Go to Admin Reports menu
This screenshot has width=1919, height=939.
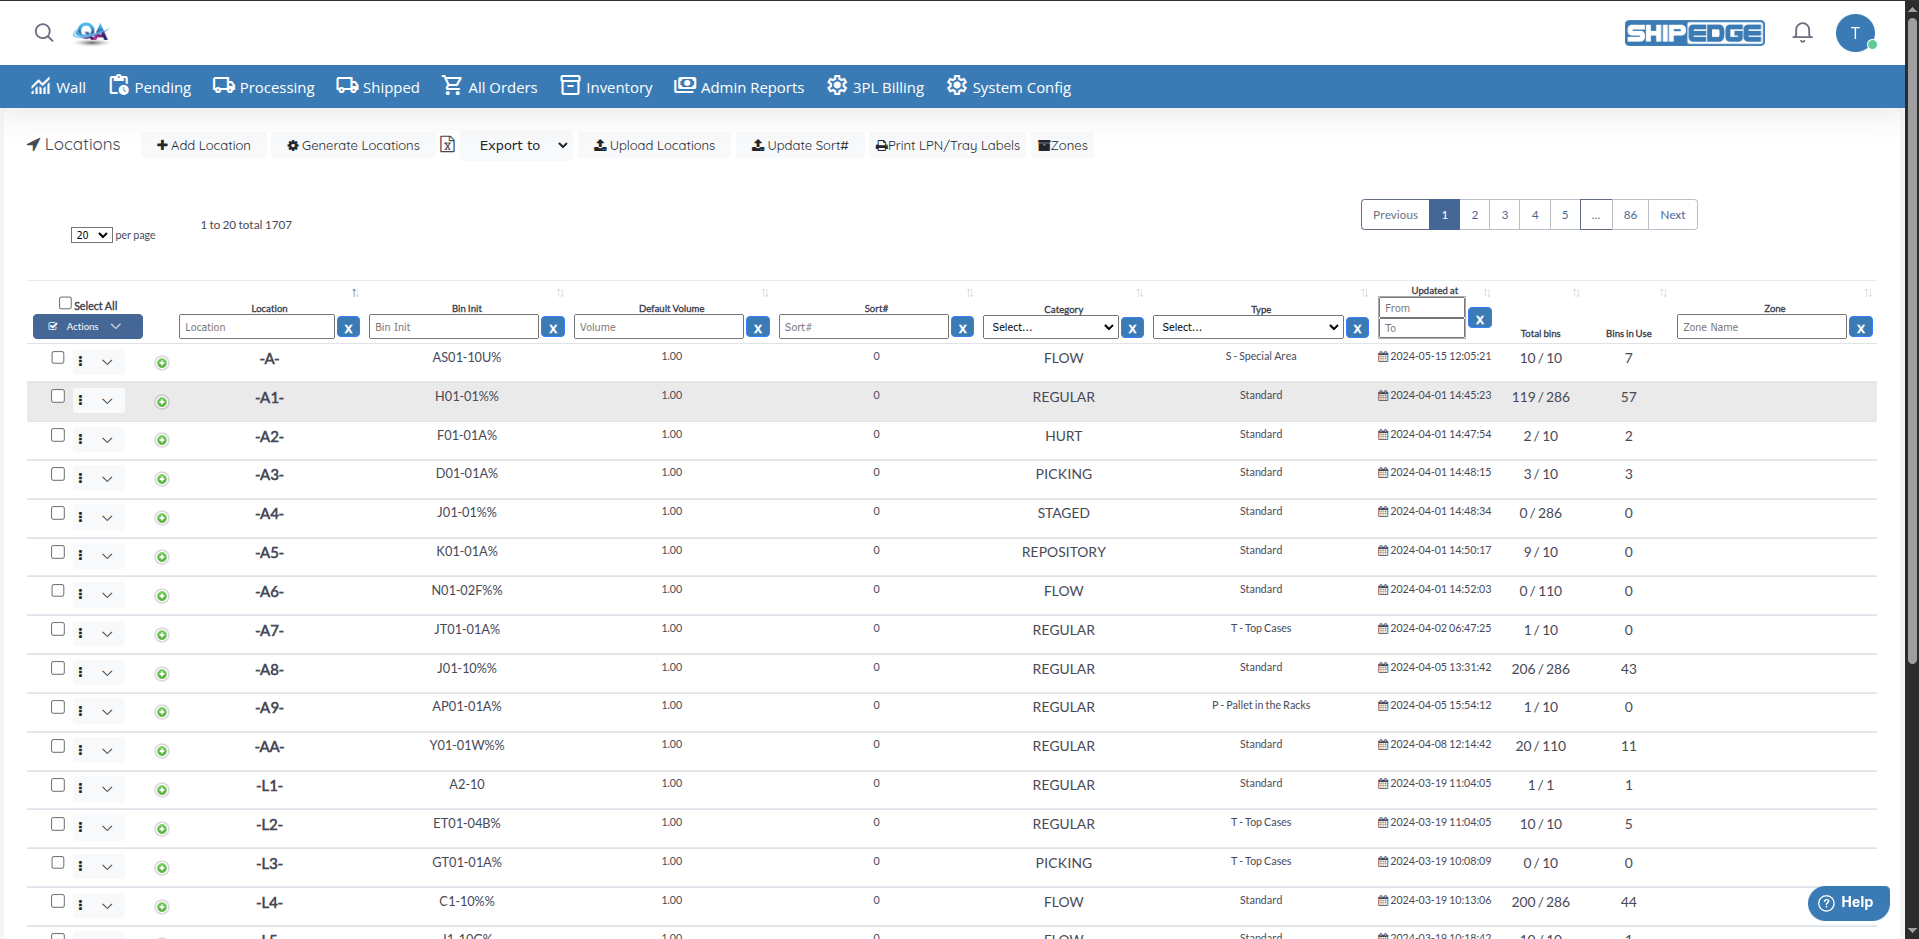pyautogui.click(x=739, y=87)
